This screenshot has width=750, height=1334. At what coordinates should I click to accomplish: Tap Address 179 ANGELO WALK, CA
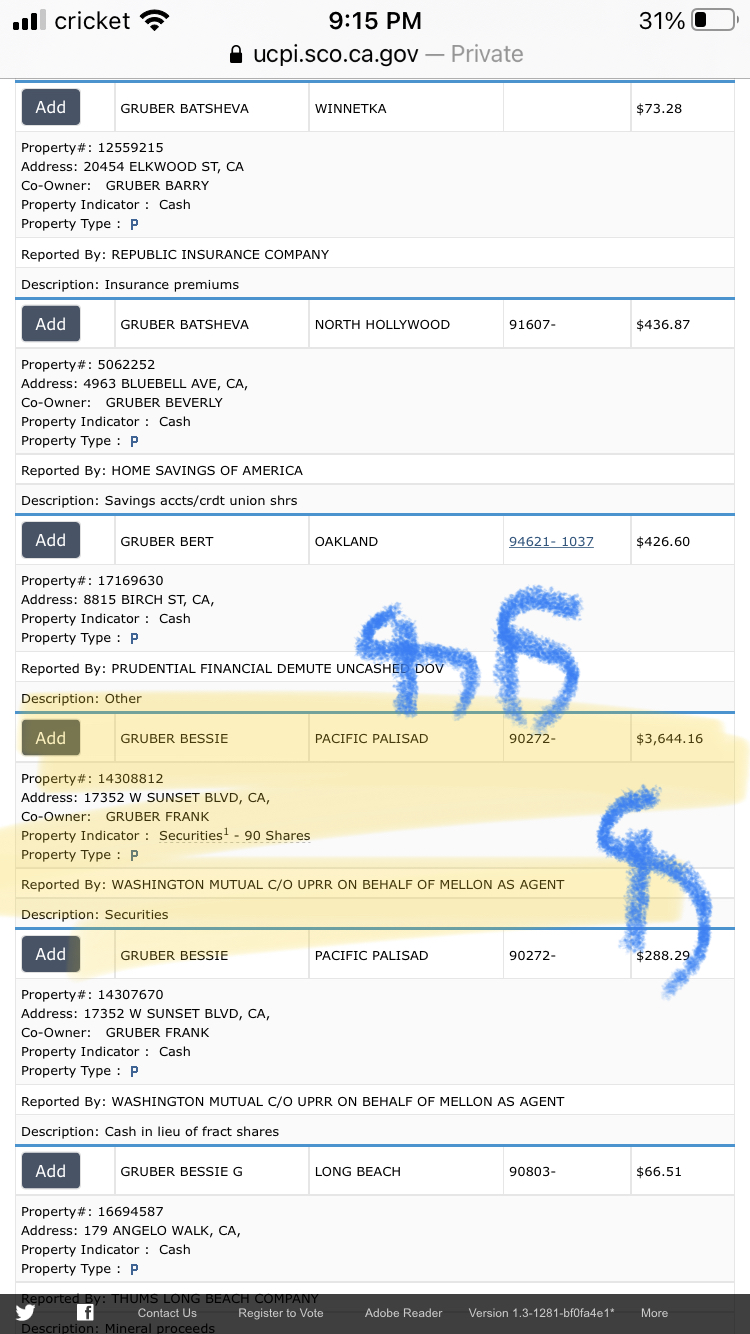(131, 1230)
